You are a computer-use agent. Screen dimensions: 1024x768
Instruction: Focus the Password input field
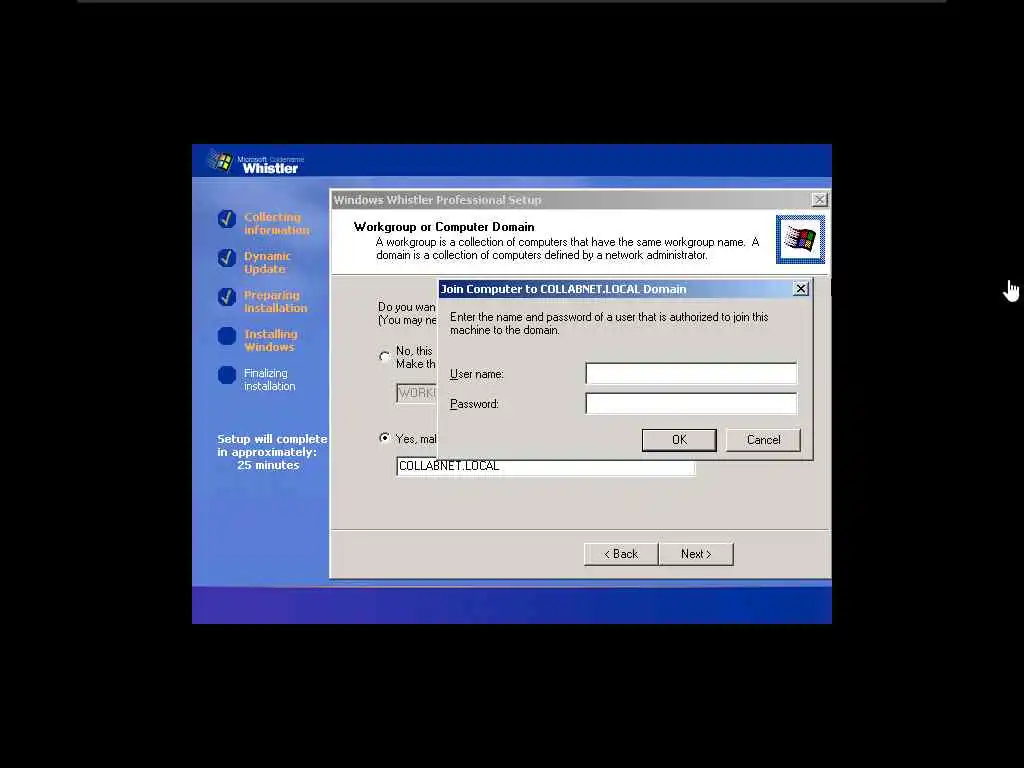tap(691, 404)
